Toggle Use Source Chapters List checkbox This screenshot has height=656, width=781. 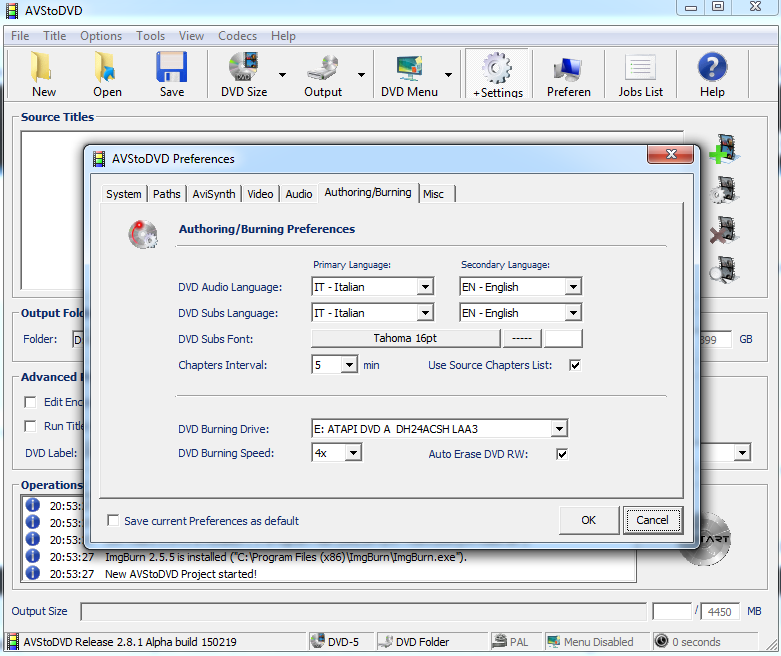[575, 365]
